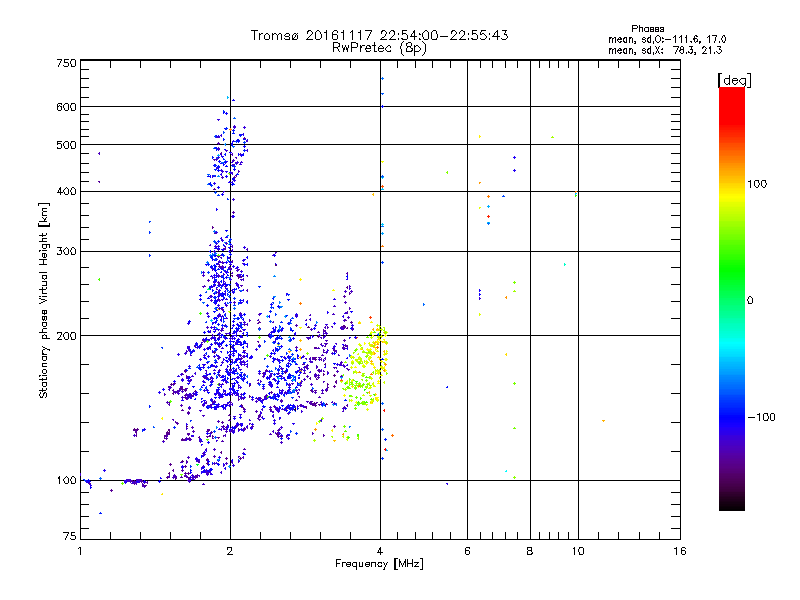Click the 'Frequency [MHz]' axis label
Viewport: 800px width, 600px height.
point(379,564)
